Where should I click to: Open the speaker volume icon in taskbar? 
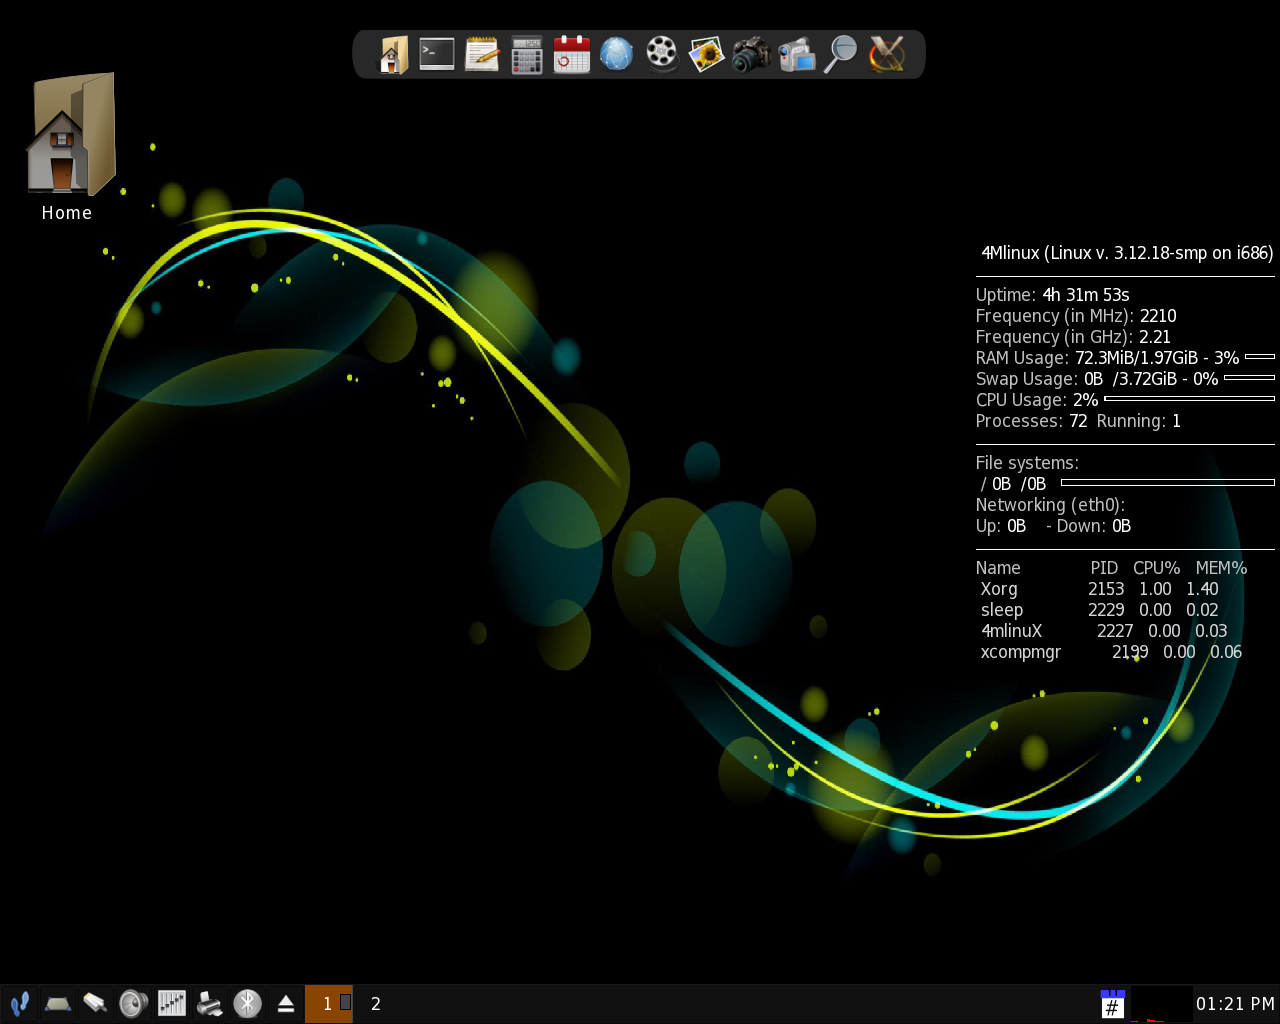pos(133,1003)
